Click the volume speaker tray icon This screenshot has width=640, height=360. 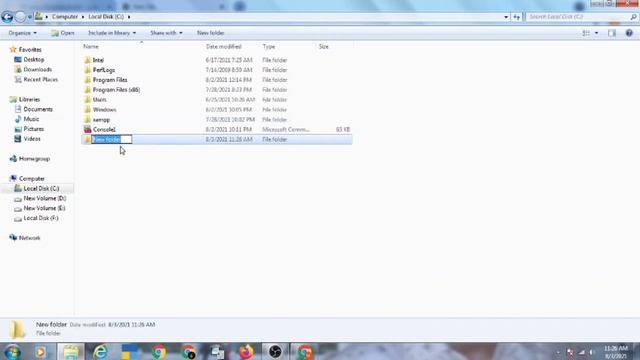click(x=592, y=352)
